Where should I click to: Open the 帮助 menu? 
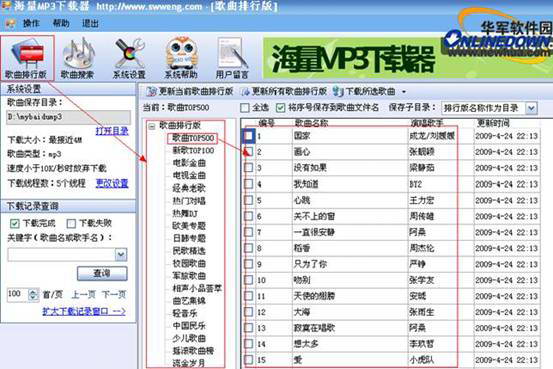pyautogui.click(x=61, y=24)
